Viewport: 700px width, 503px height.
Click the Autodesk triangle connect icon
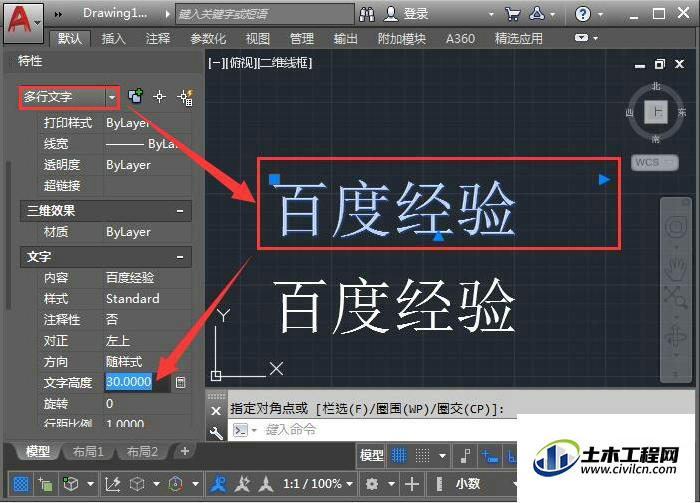[x=537, y=14]
